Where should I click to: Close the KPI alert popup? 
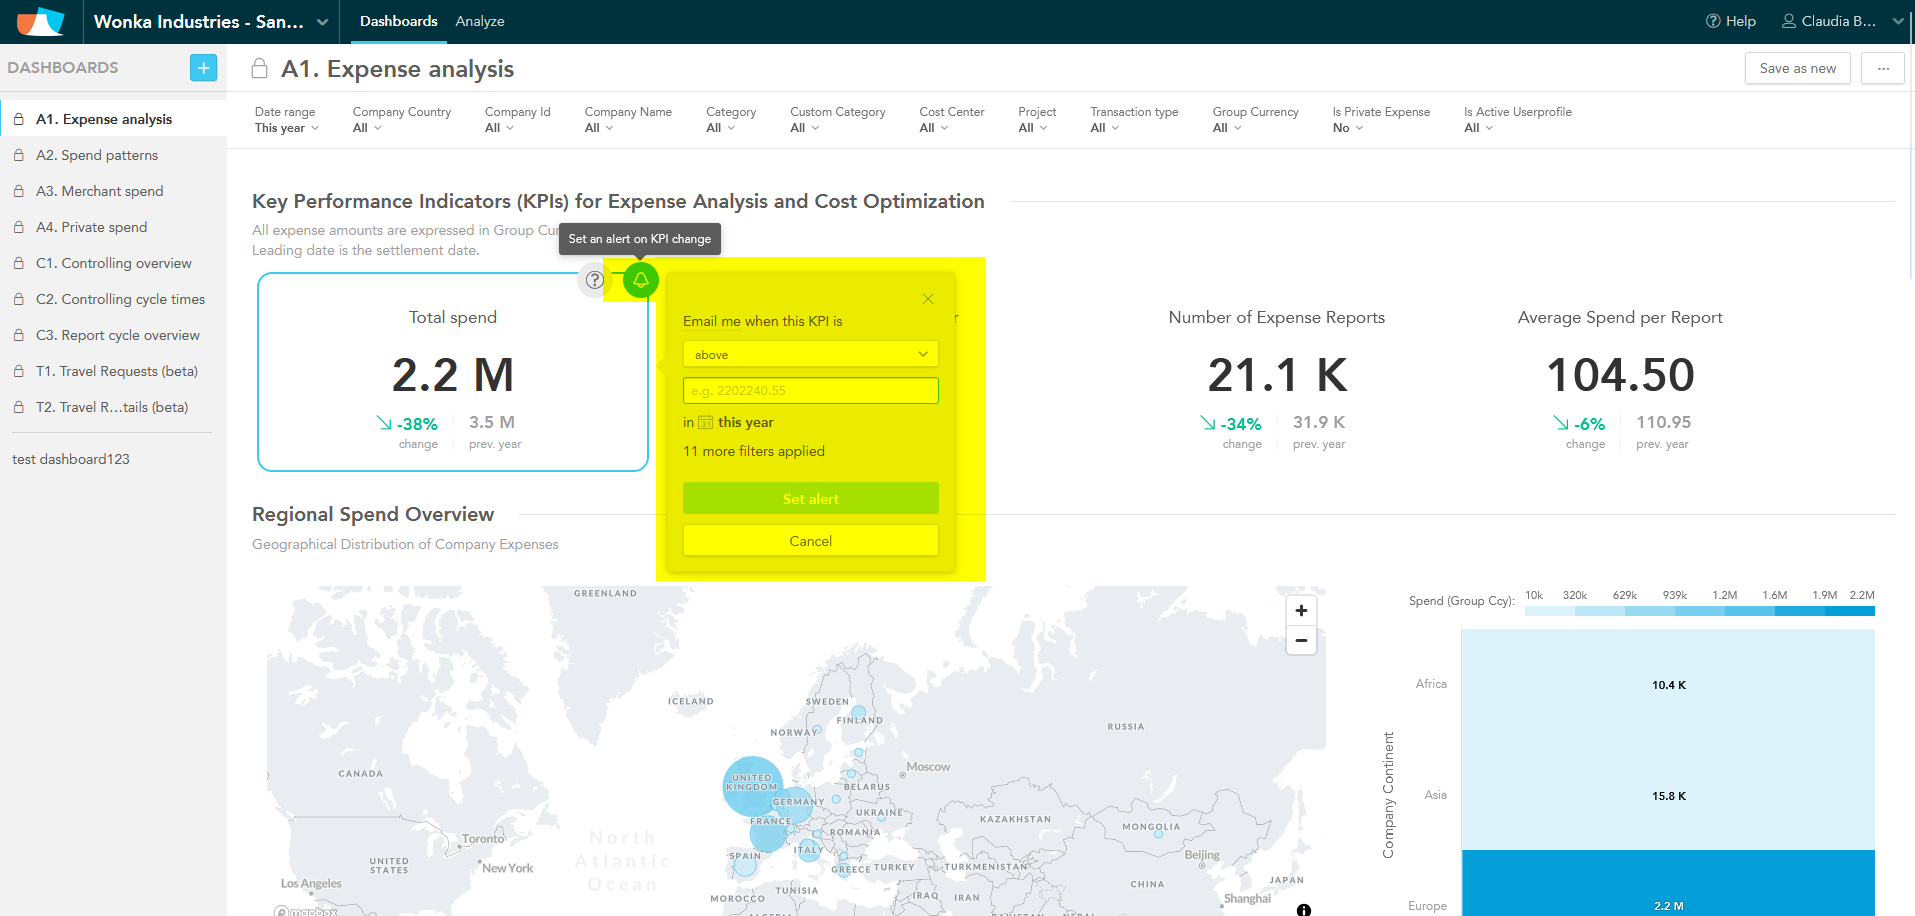tap(928, 299)
